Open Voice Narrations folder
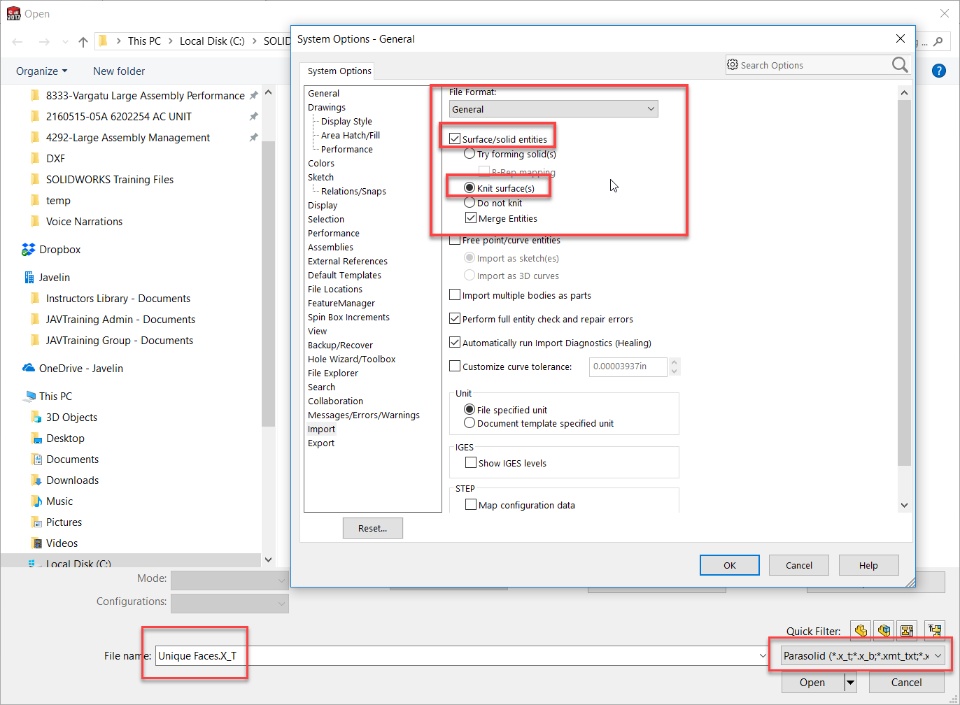Viewport: 960px width, 705px height. 77,221
